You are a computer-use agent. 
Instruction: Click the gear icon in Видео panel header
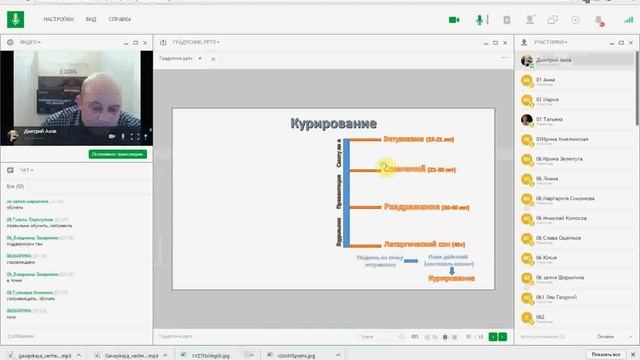click(x=10, y=42)
